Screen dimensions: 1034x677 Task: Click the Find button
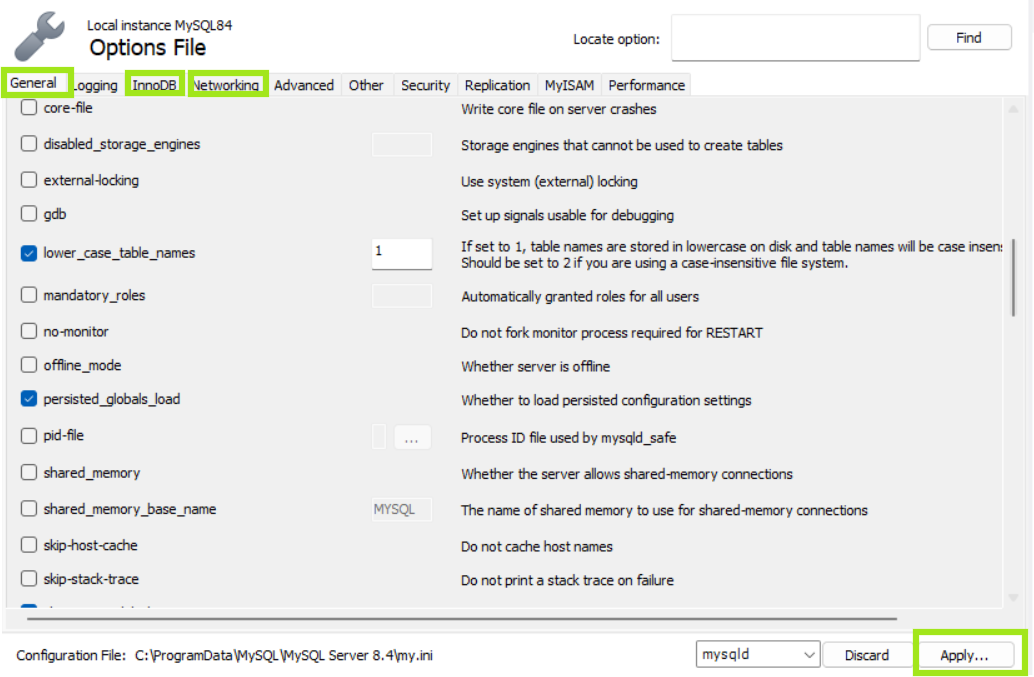point(968,38)
